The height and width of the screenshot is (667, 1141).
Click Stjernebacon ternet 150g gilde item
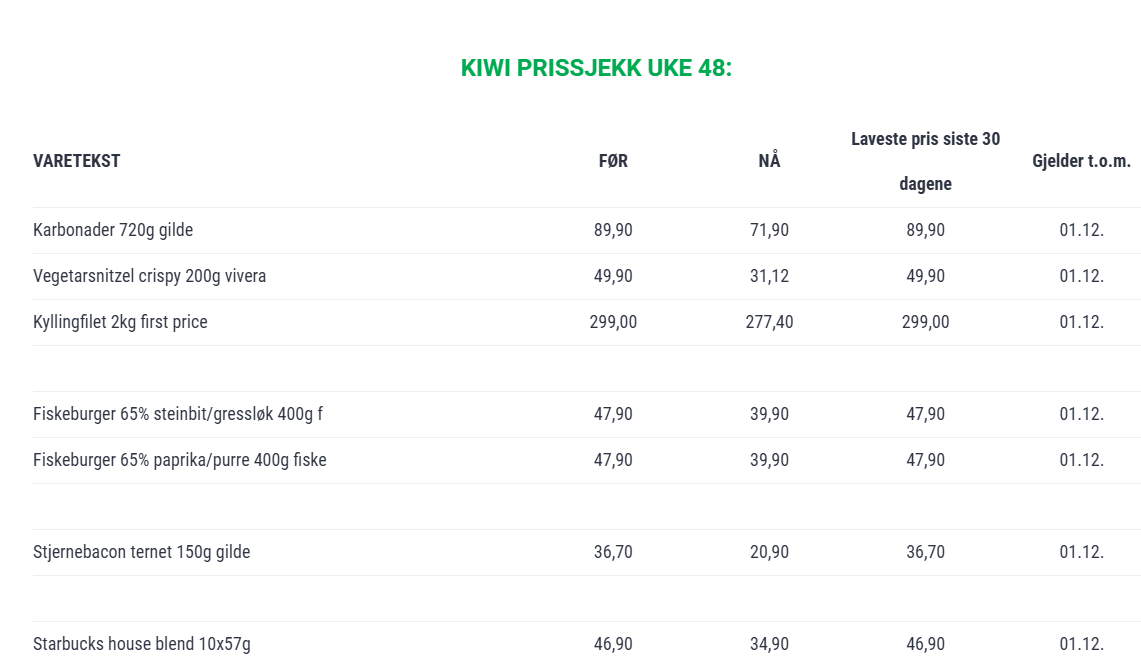[141, 551]
